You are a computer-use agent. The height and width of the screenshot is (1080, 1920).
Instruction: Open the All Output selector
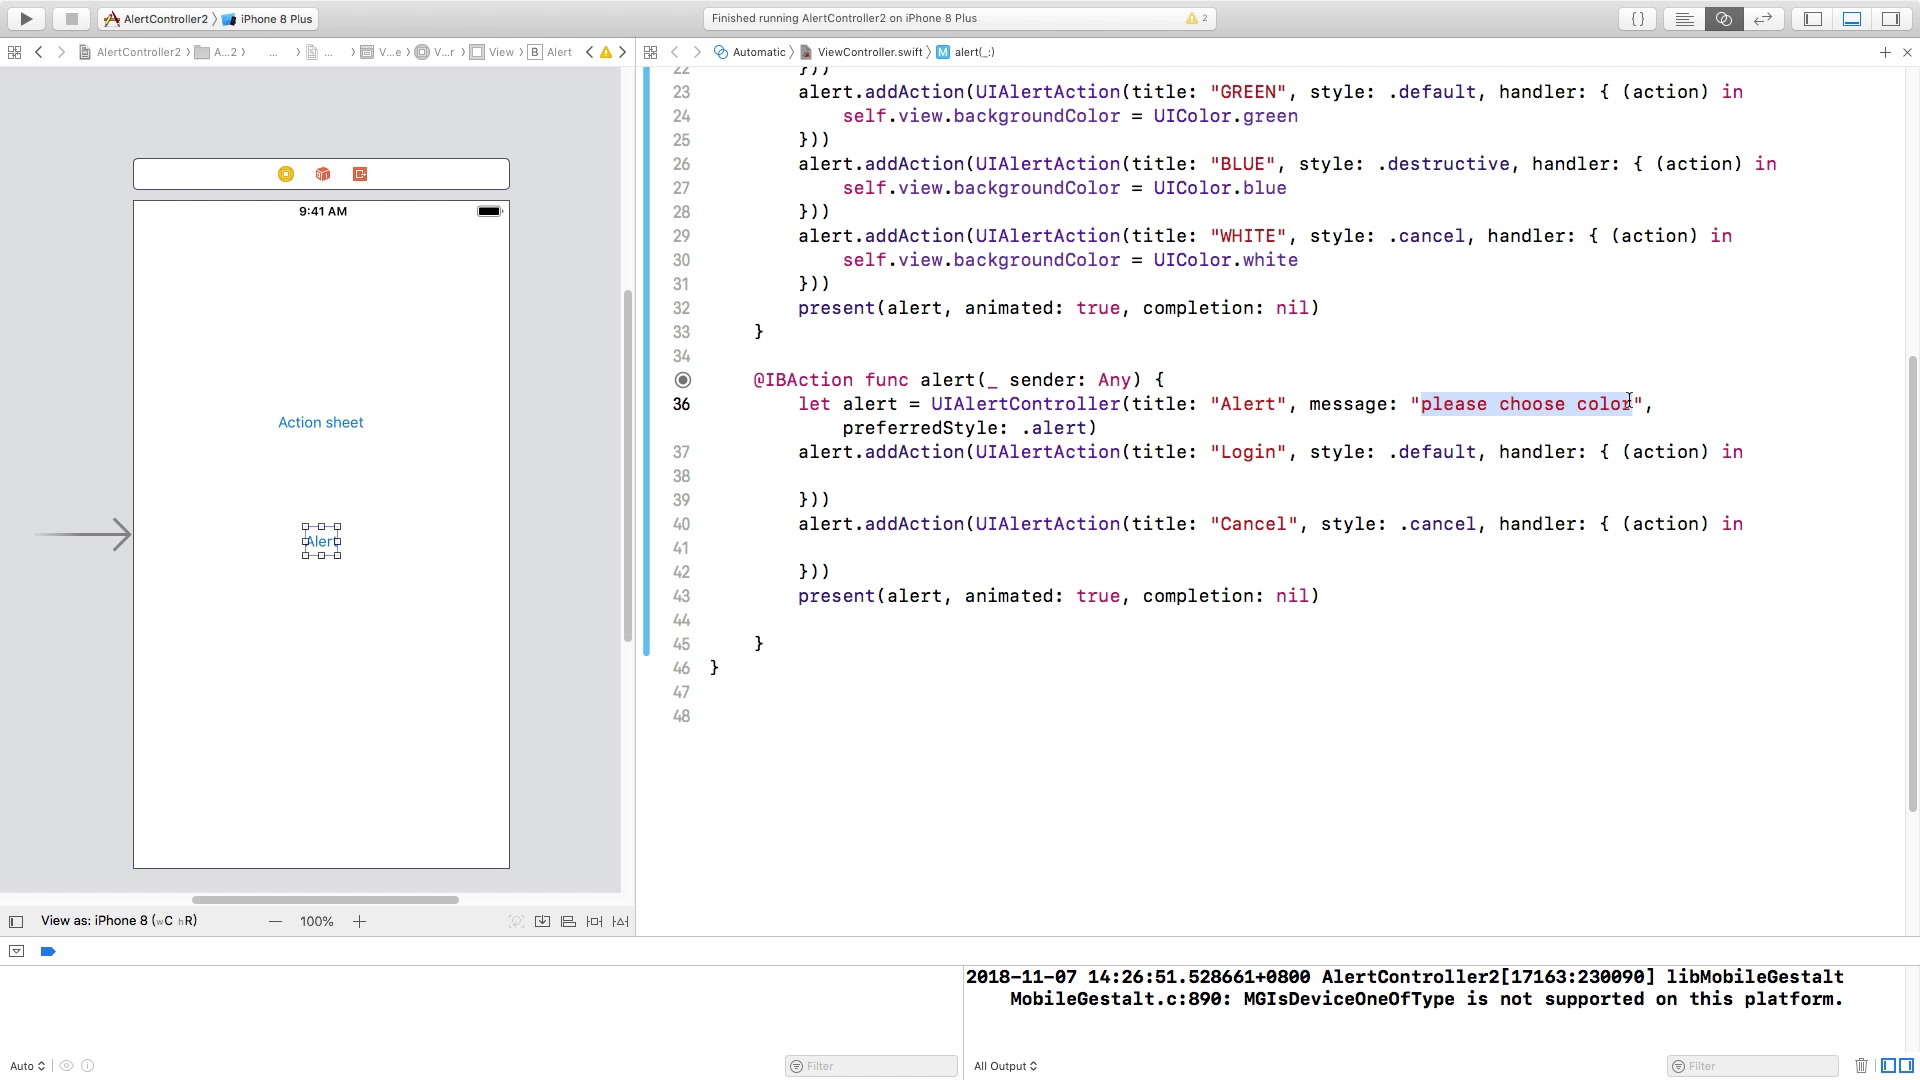(x=1005, y=1066)
